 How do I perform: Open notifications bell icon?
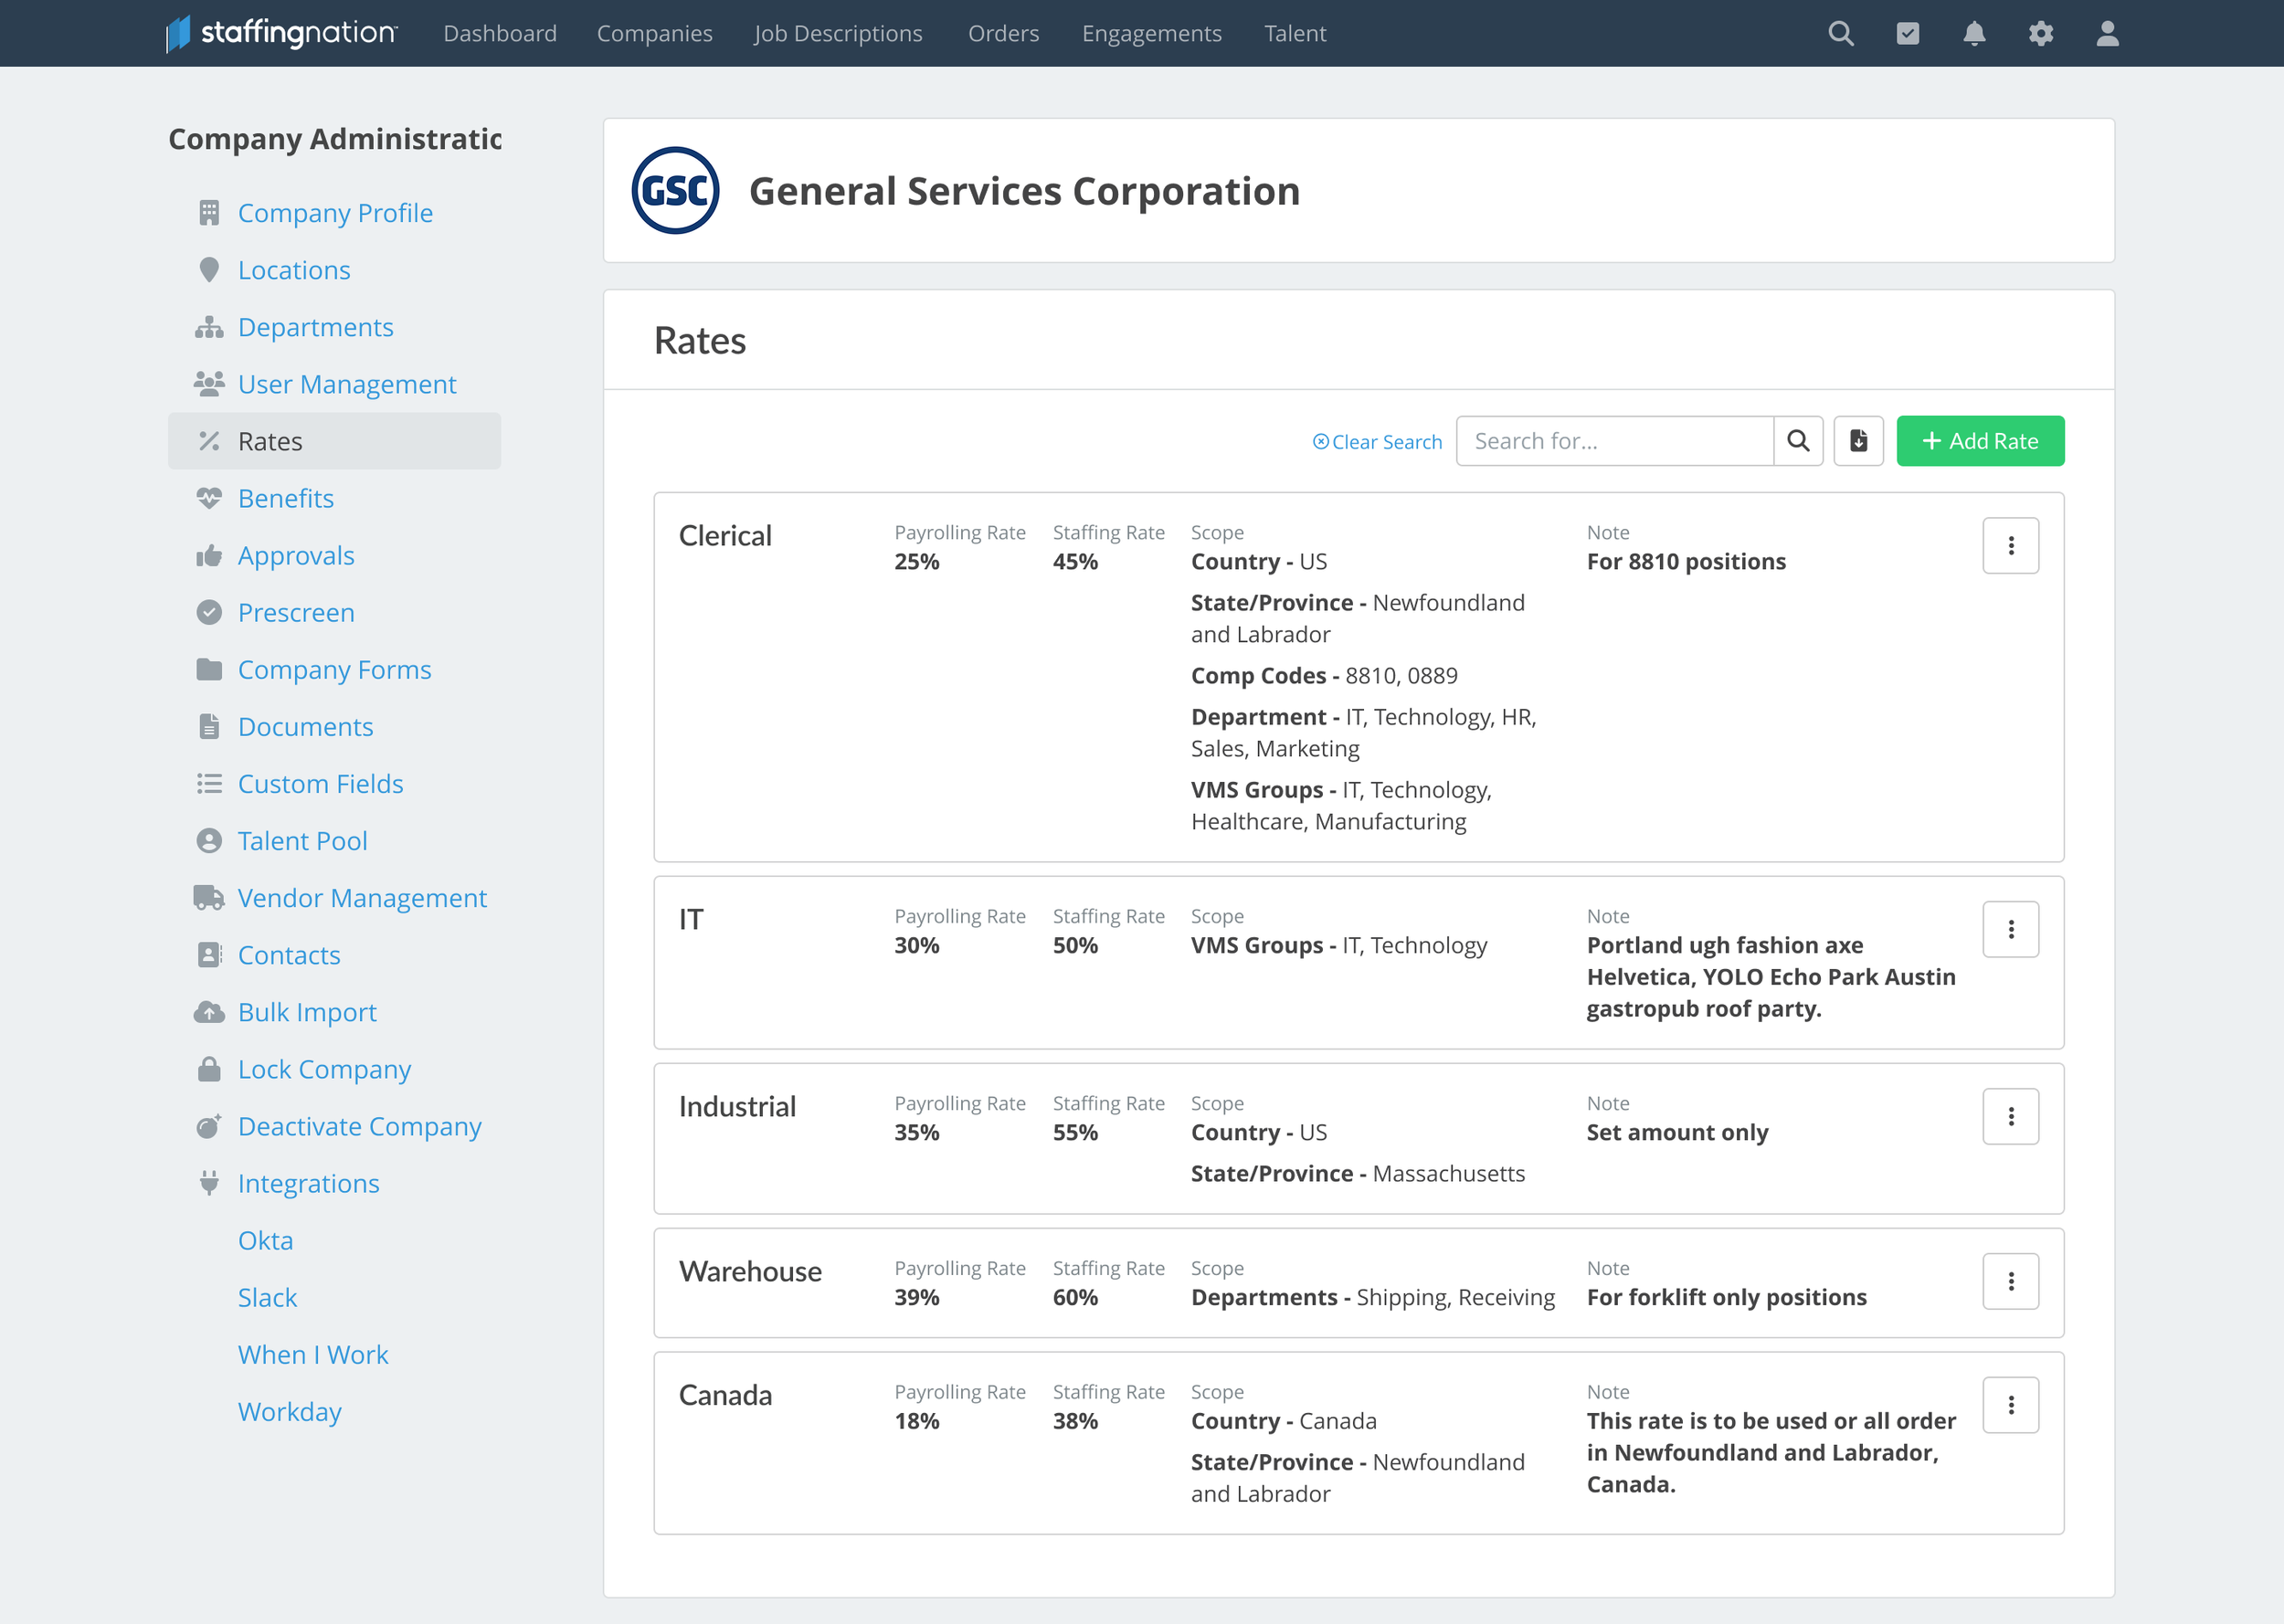point(1974,33)
